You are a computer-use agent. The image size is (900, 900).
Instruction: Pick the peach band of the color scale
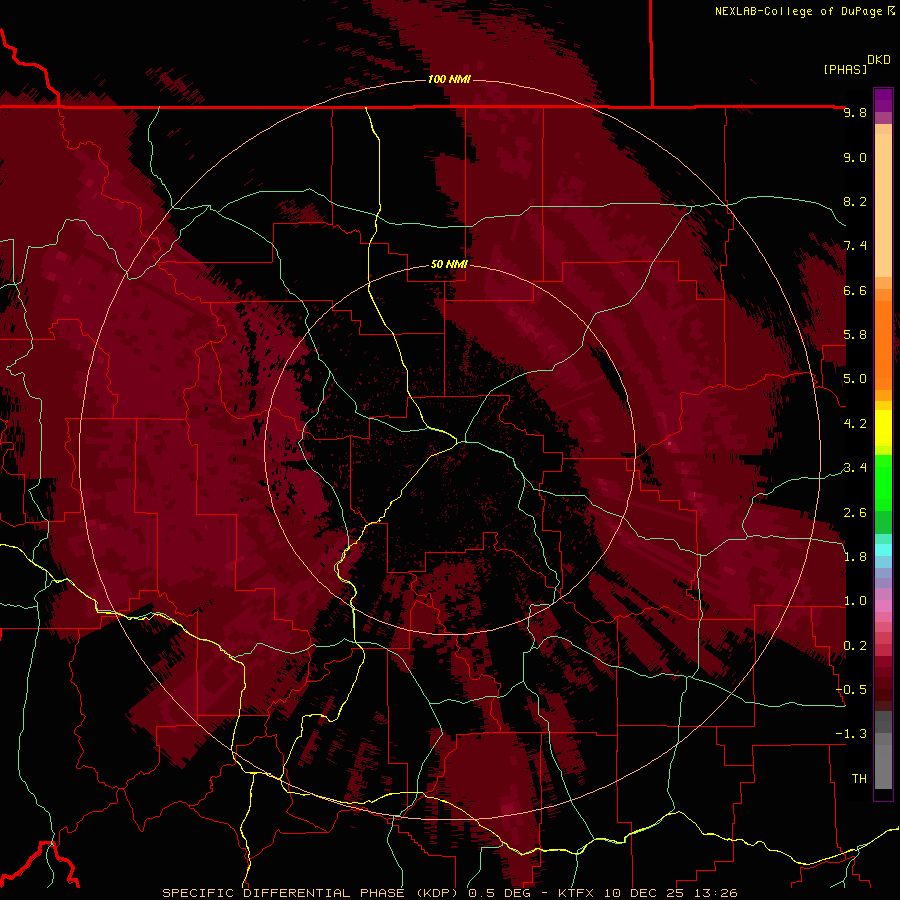point(883,205)
